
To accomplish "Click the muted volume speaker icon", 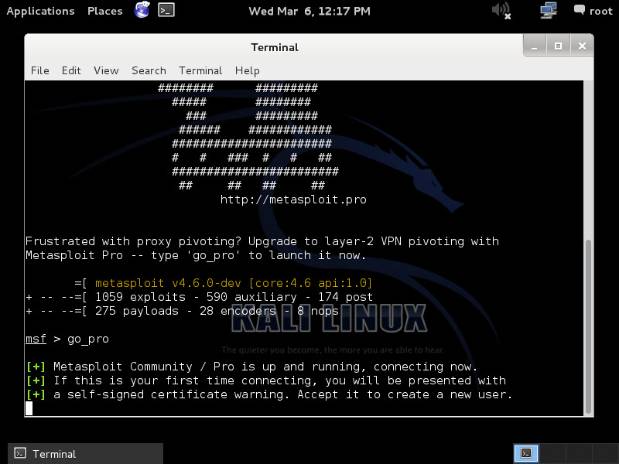I will pyautogui.click(x=501, y=11).
